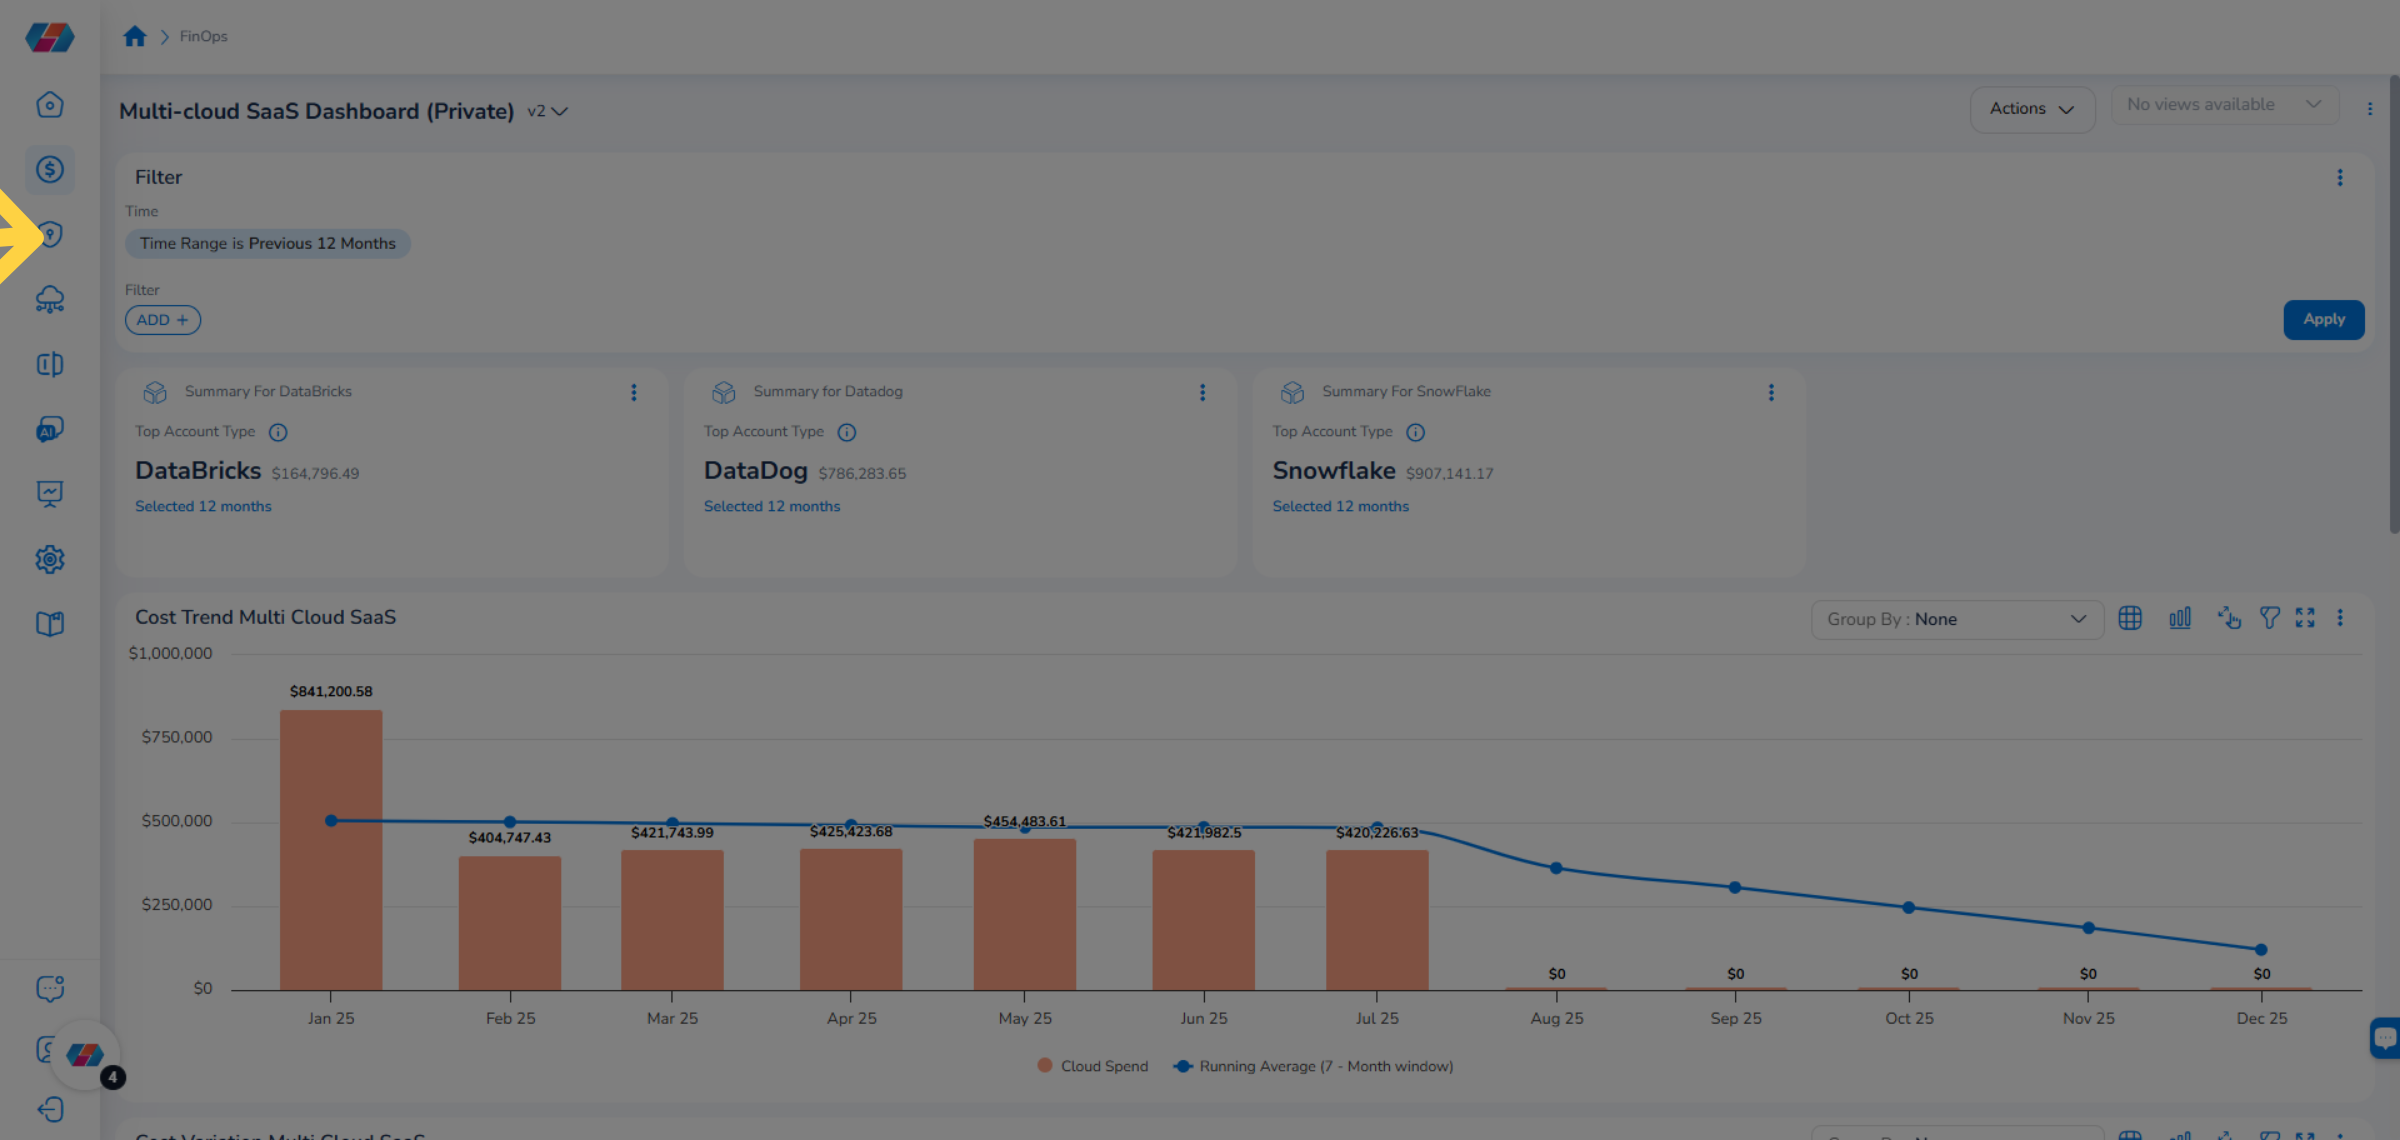Image resolution: width=2400 pixels, height=1140 pixels.
Task: Open the Actions dropdown
Action: point(2031,109)
